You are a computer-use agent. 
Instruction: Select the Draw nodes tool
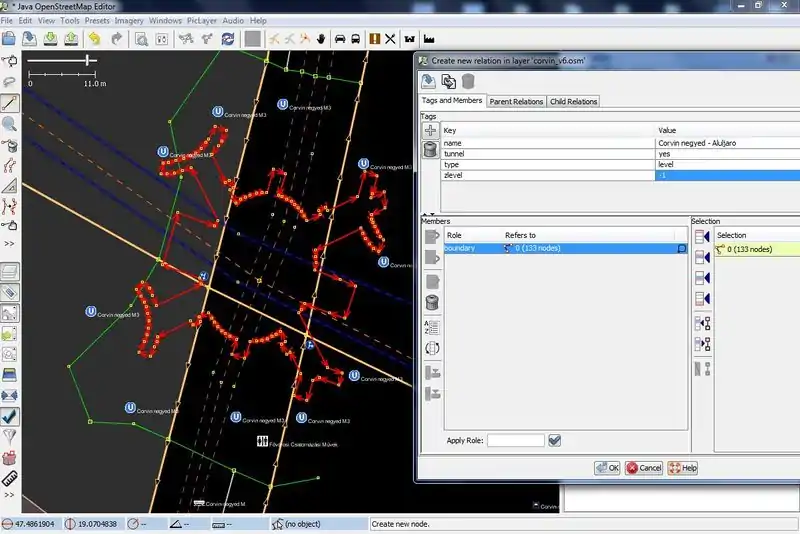(x=9, y=103)
